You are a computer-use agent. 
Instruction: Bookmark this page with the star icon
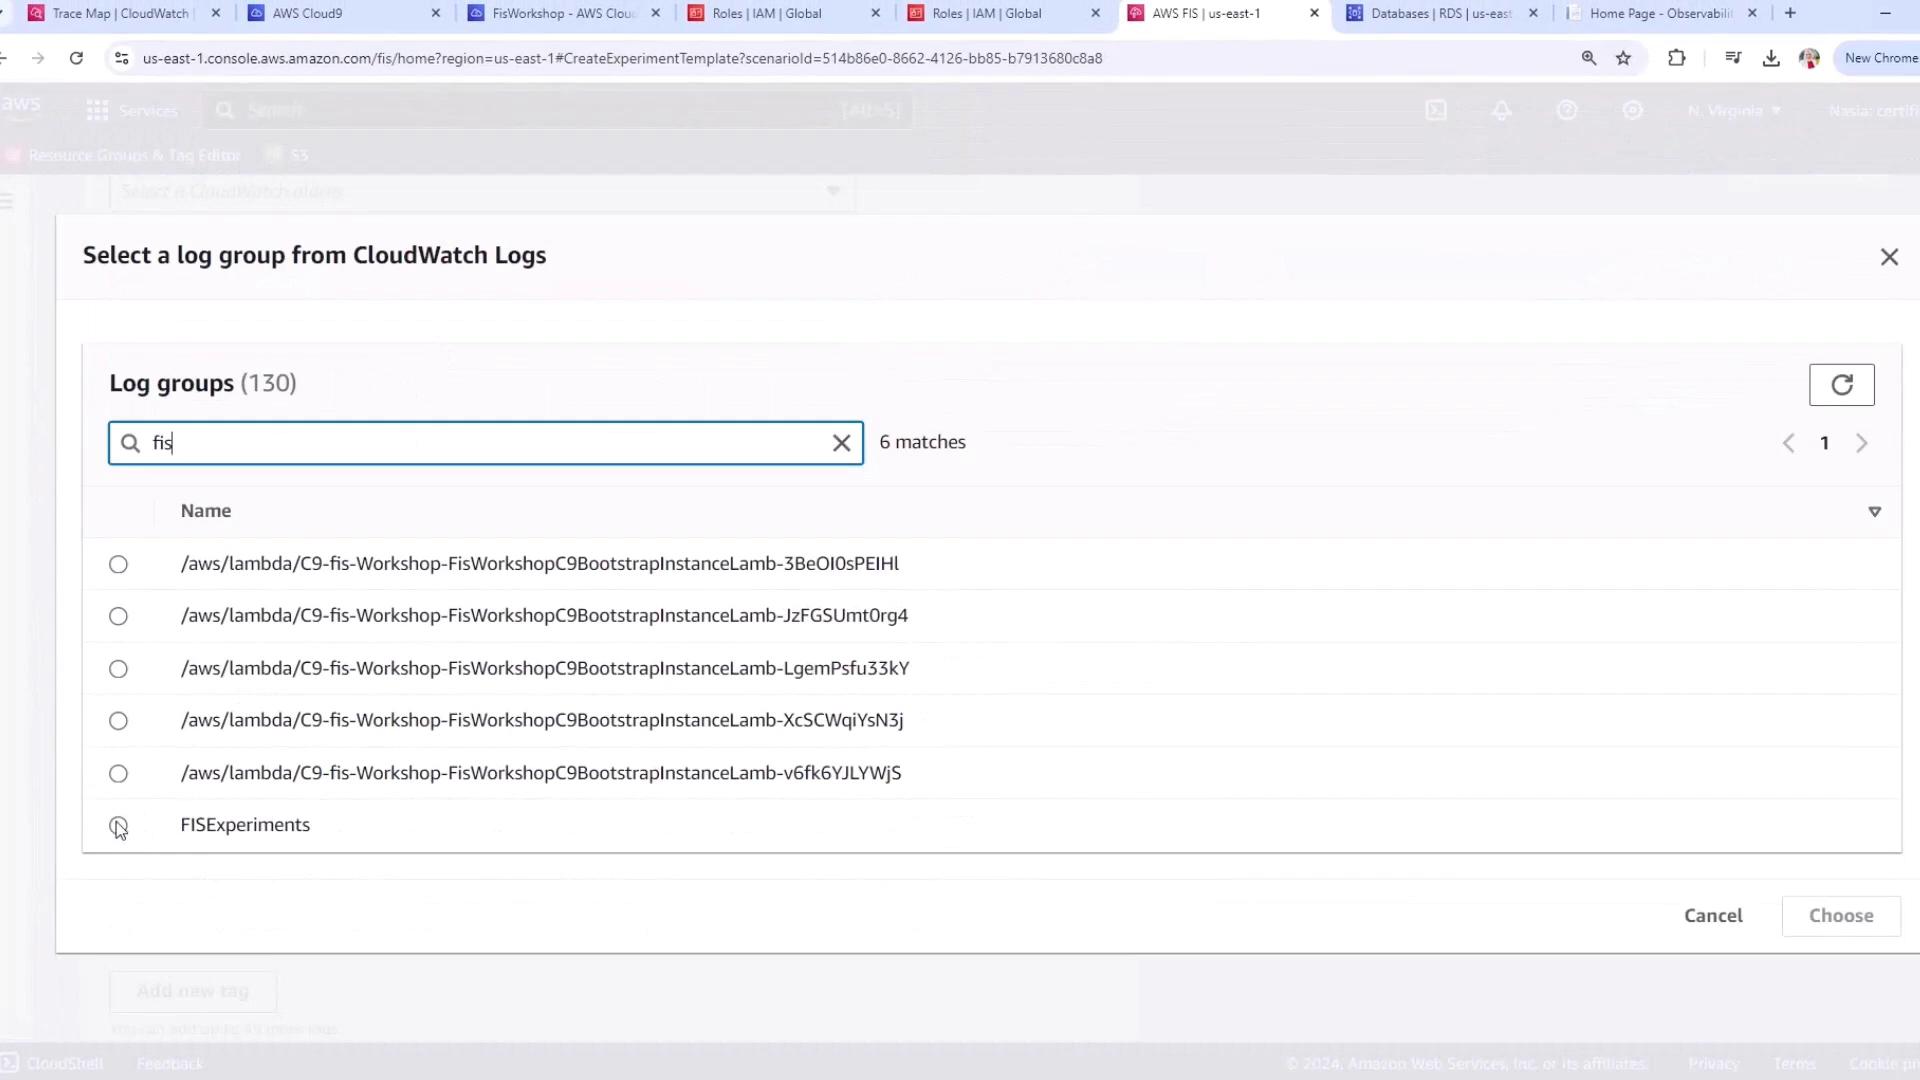coord(1623,58)
